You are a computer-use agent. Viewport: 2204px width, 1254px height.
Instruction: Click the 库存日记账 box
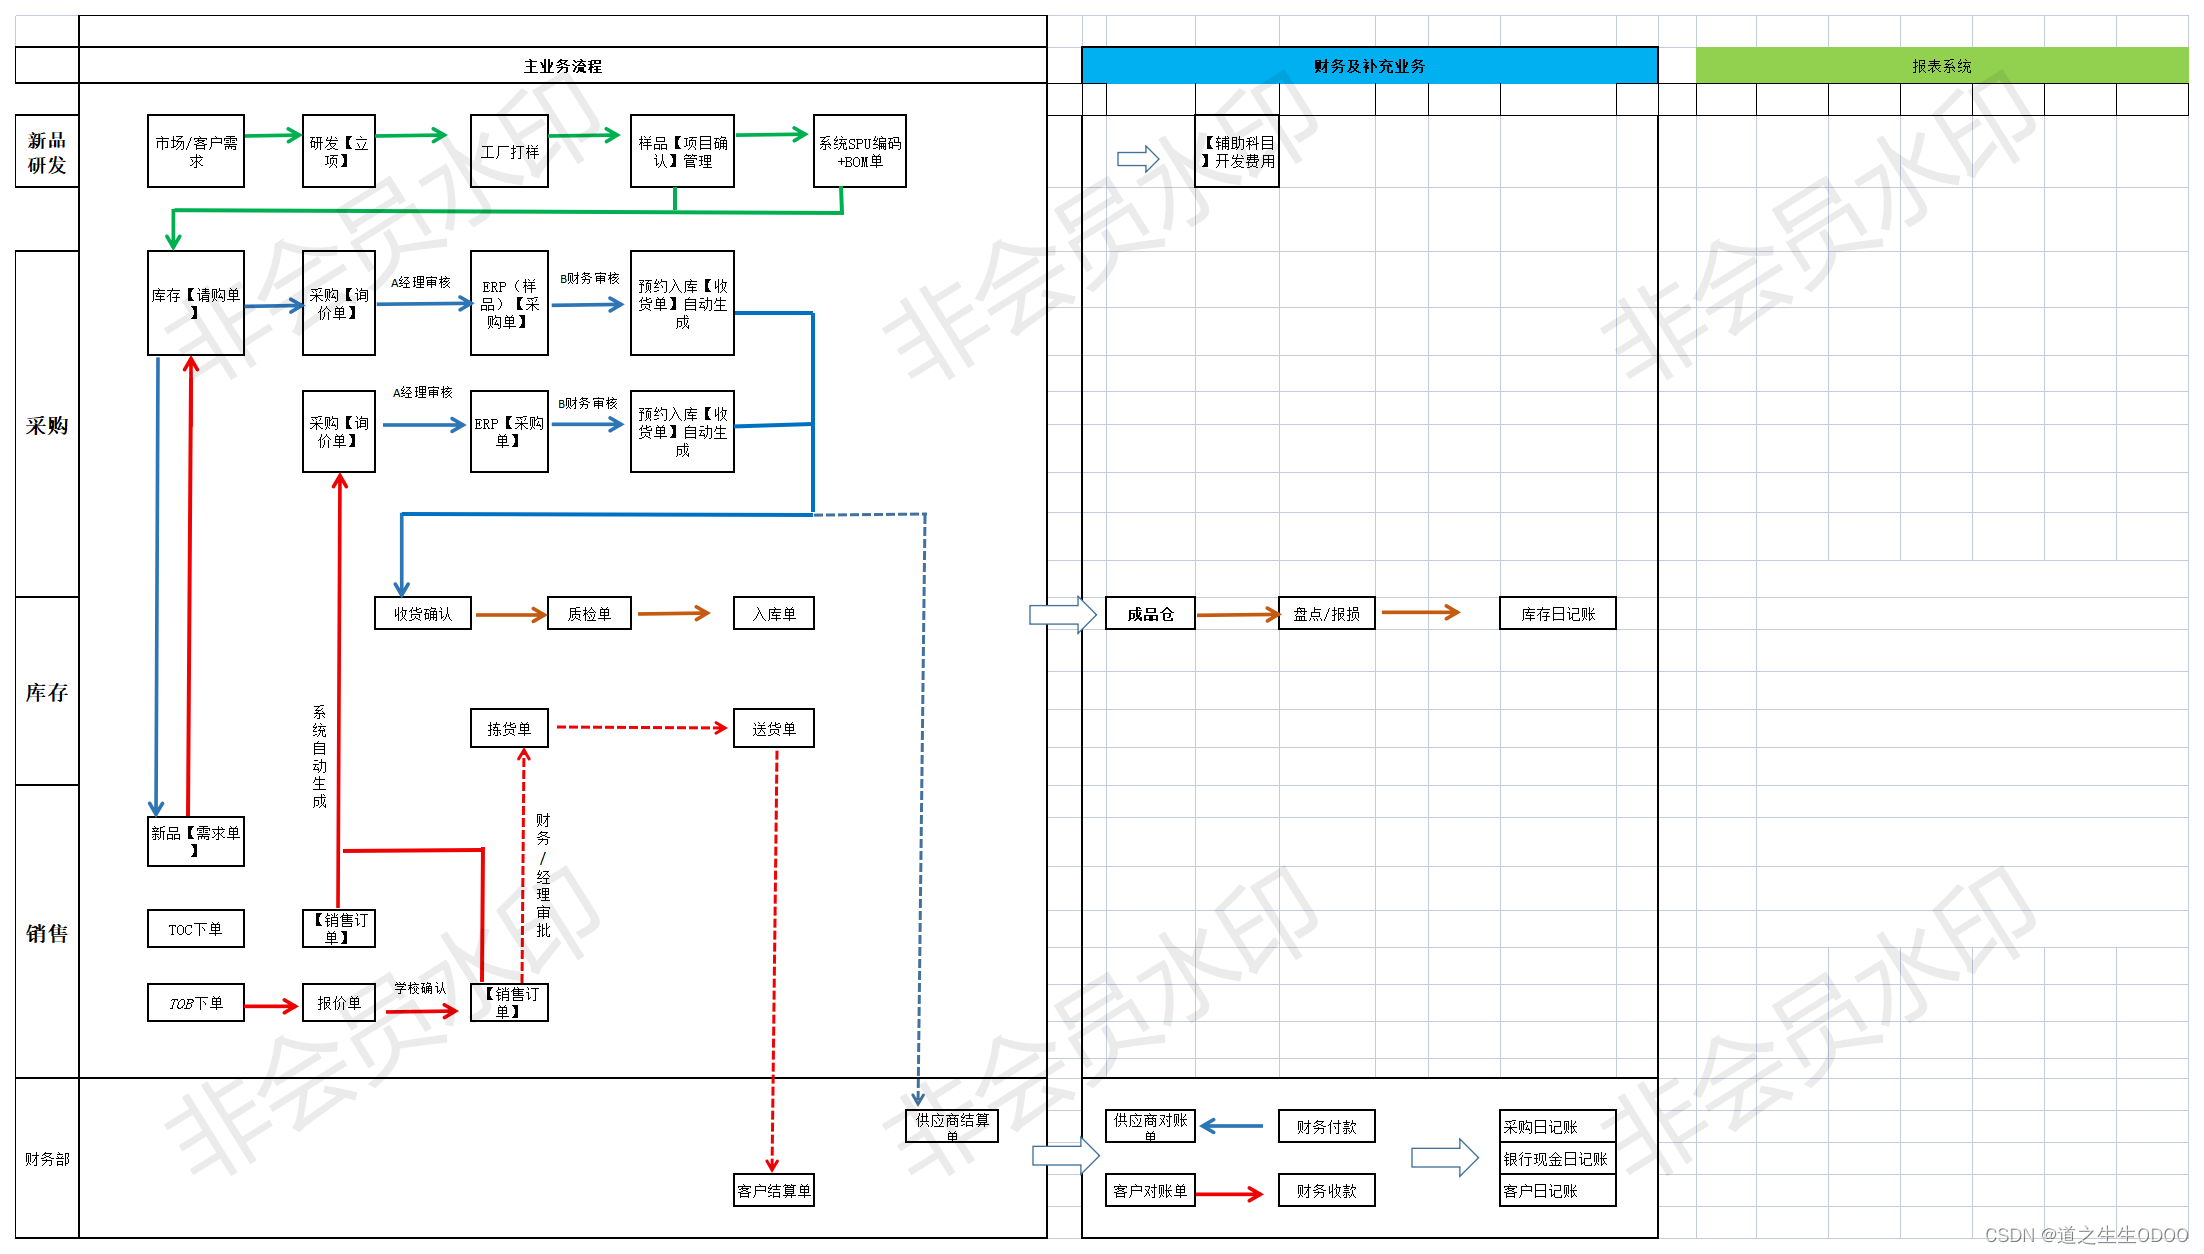pos(1557,614)
